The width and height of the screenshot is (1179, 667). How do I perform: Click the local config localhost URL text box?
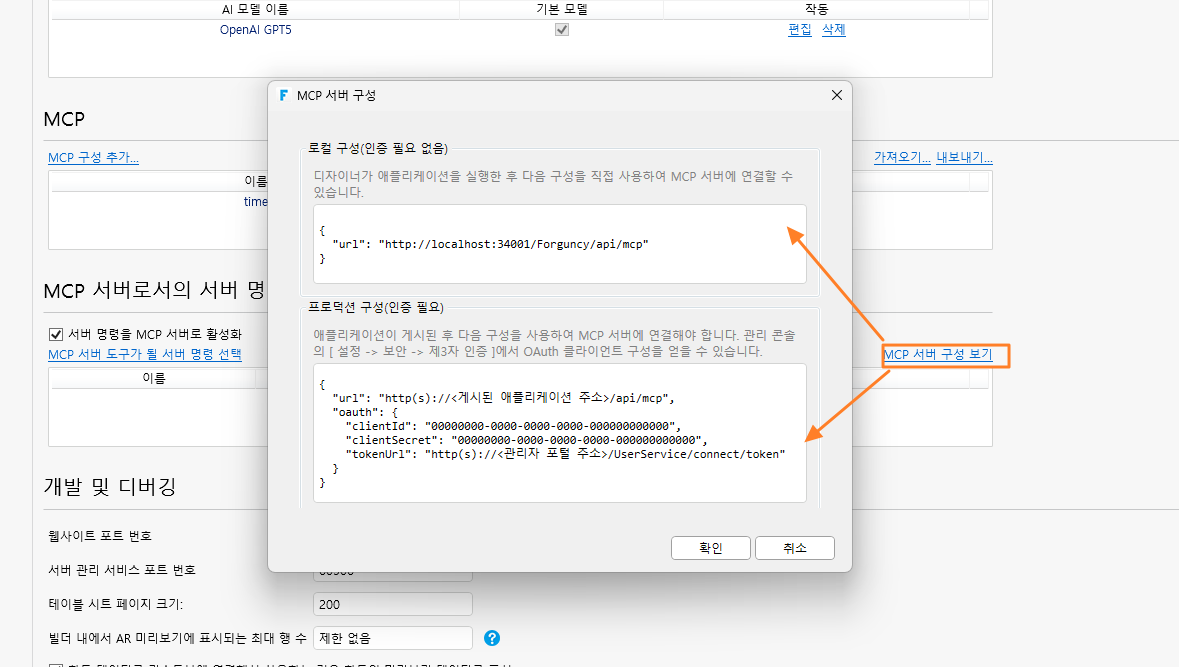click(559, 244)
